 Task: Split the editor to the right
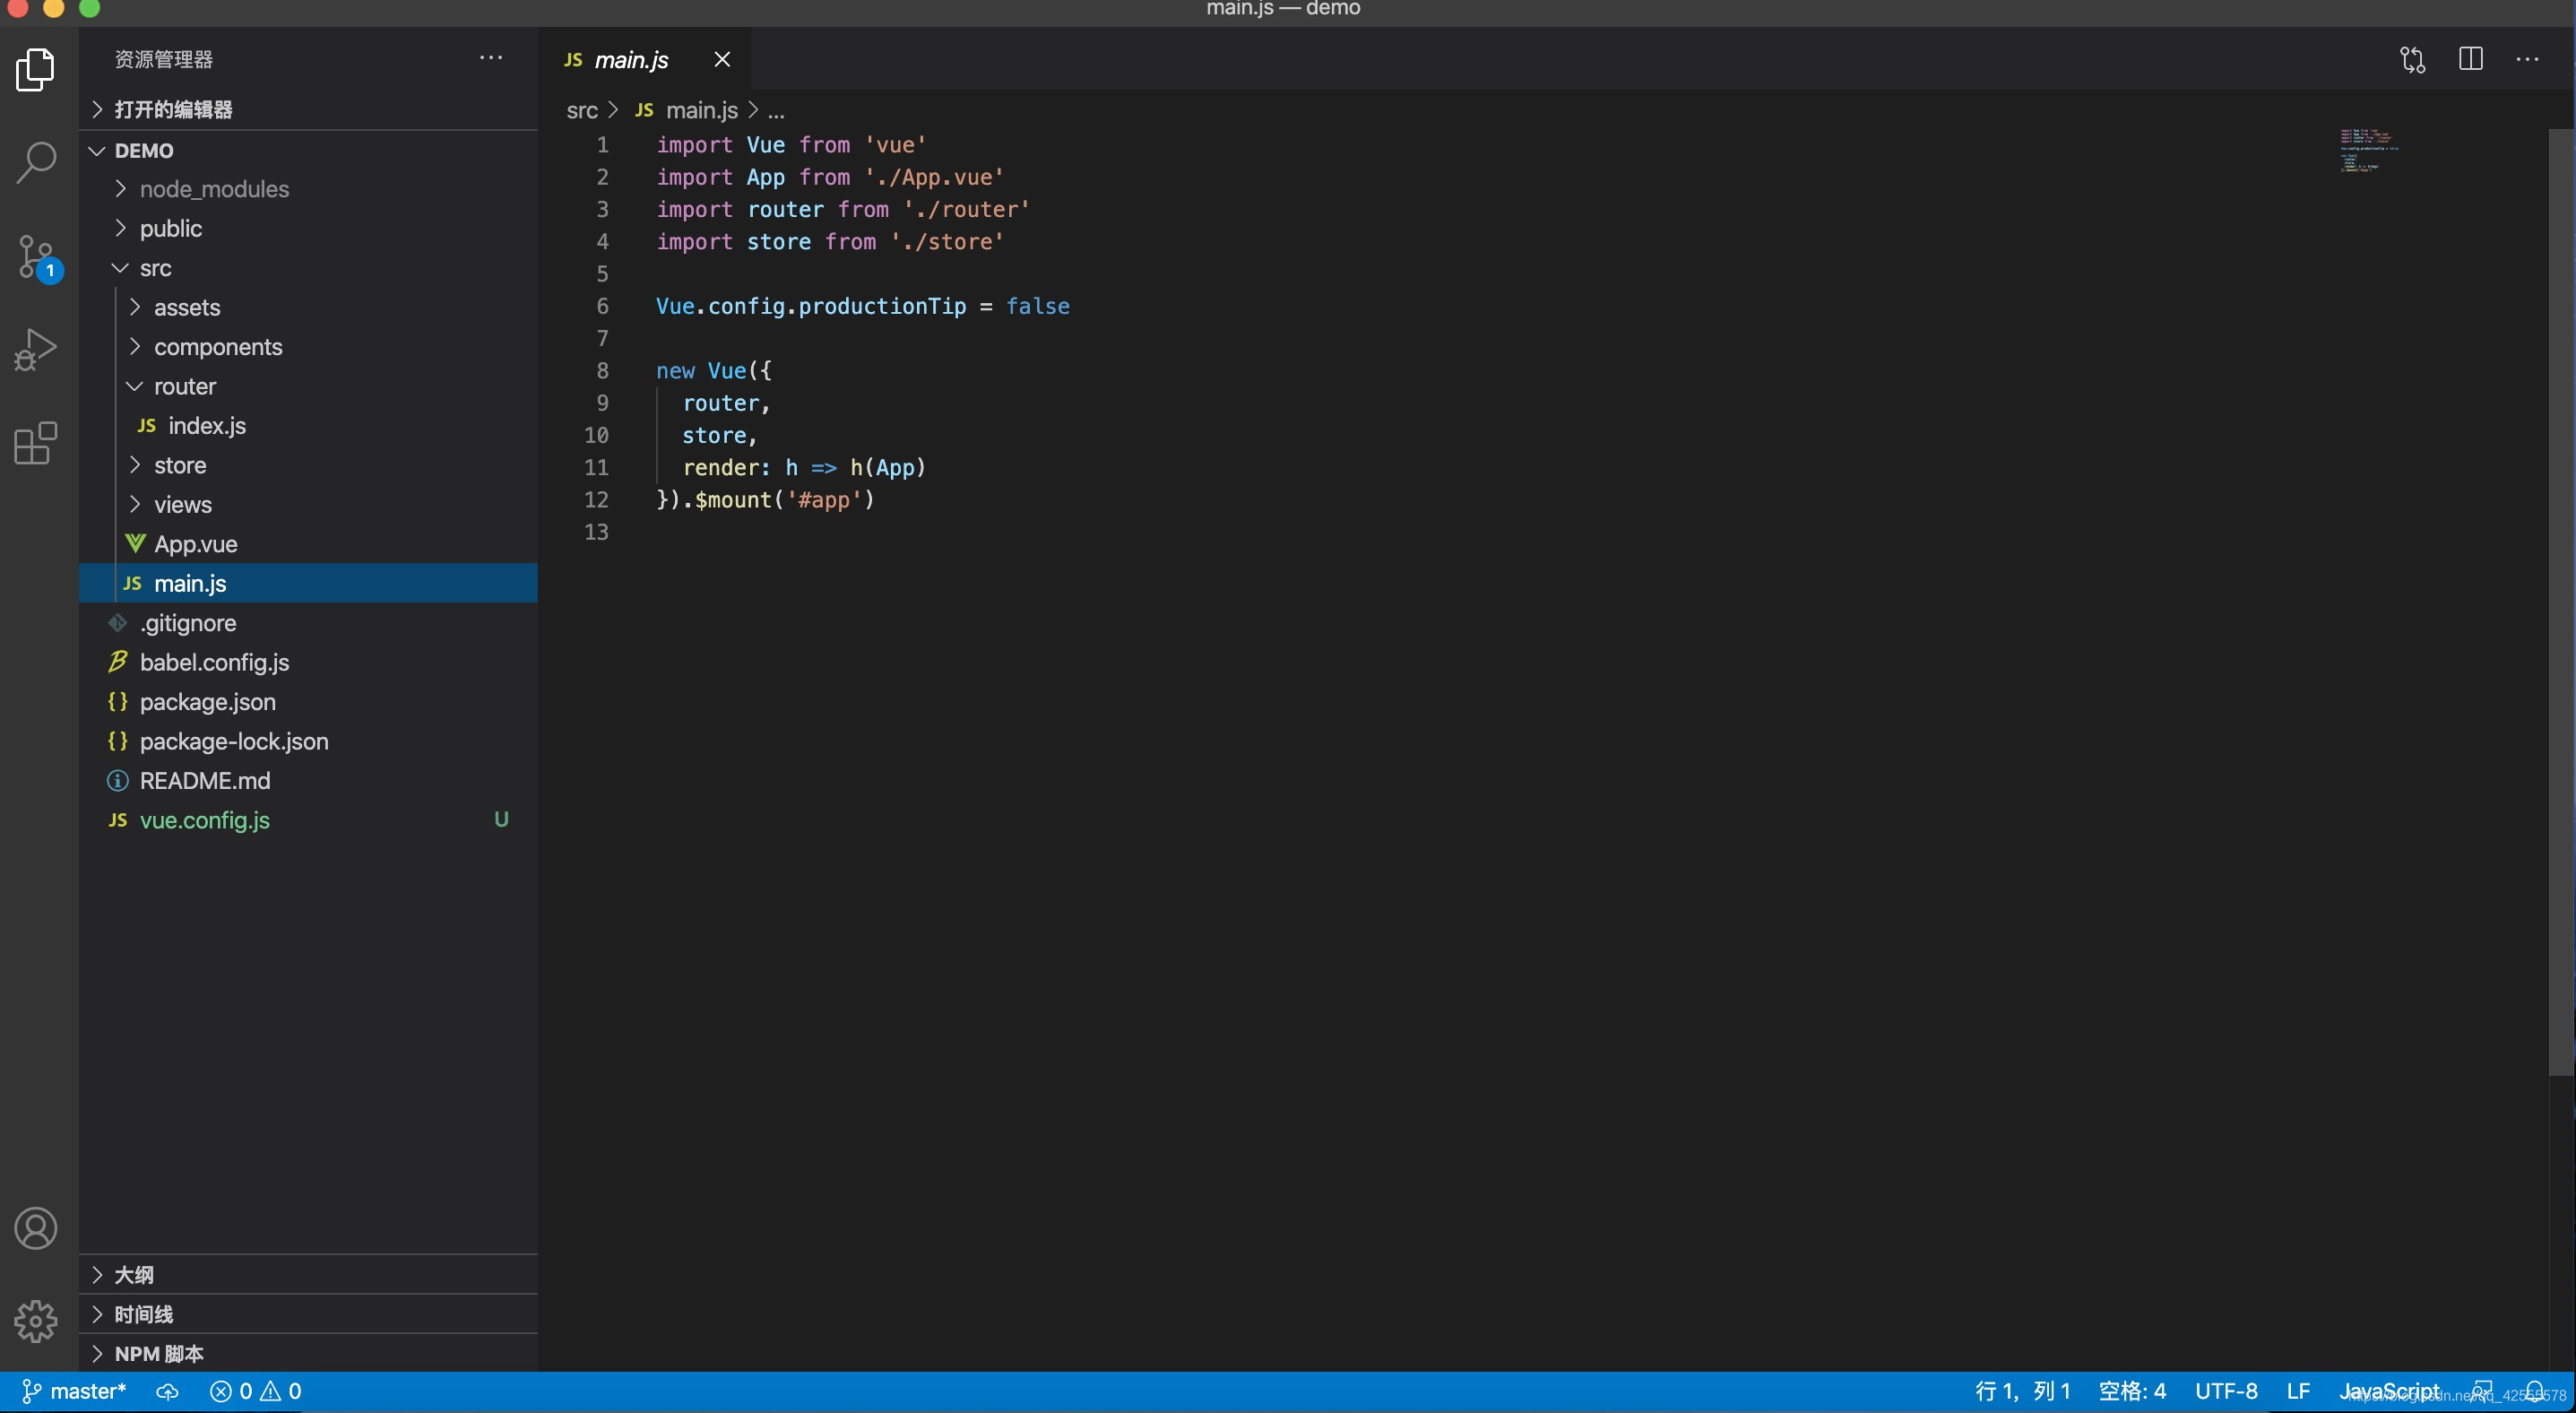2470,59
